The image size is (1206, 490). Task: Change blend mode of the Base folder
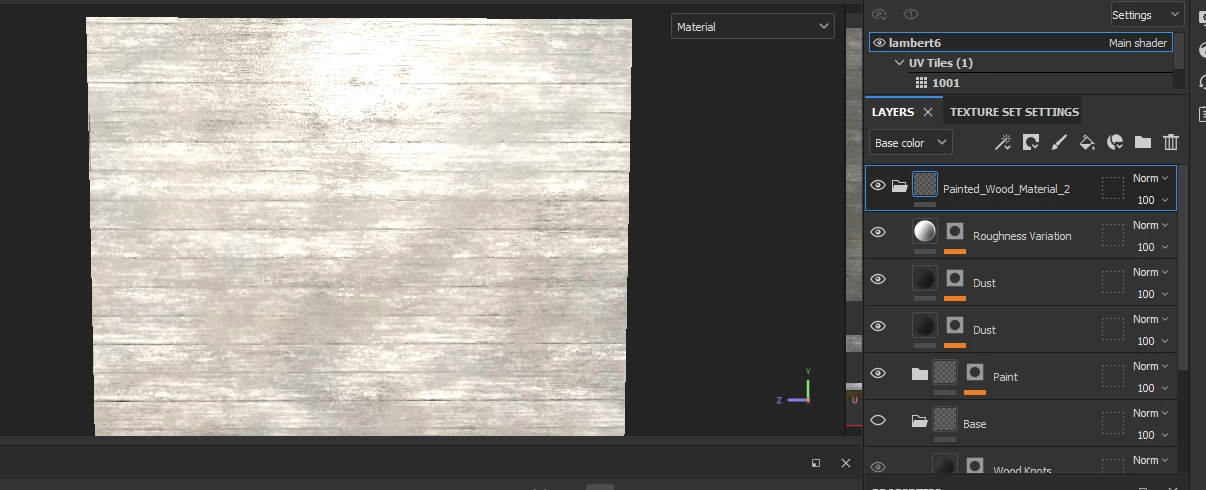(1150, 414)
